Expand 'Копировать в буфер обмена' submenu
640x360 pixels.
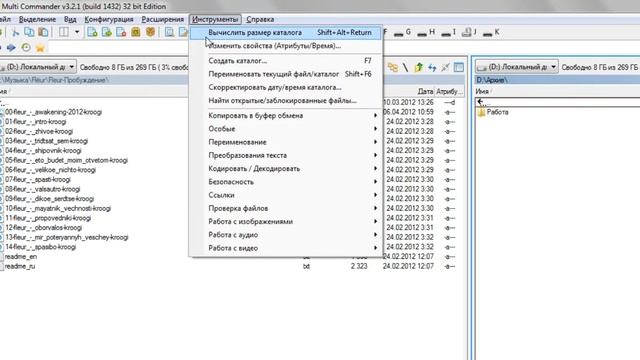coord(286,116)
